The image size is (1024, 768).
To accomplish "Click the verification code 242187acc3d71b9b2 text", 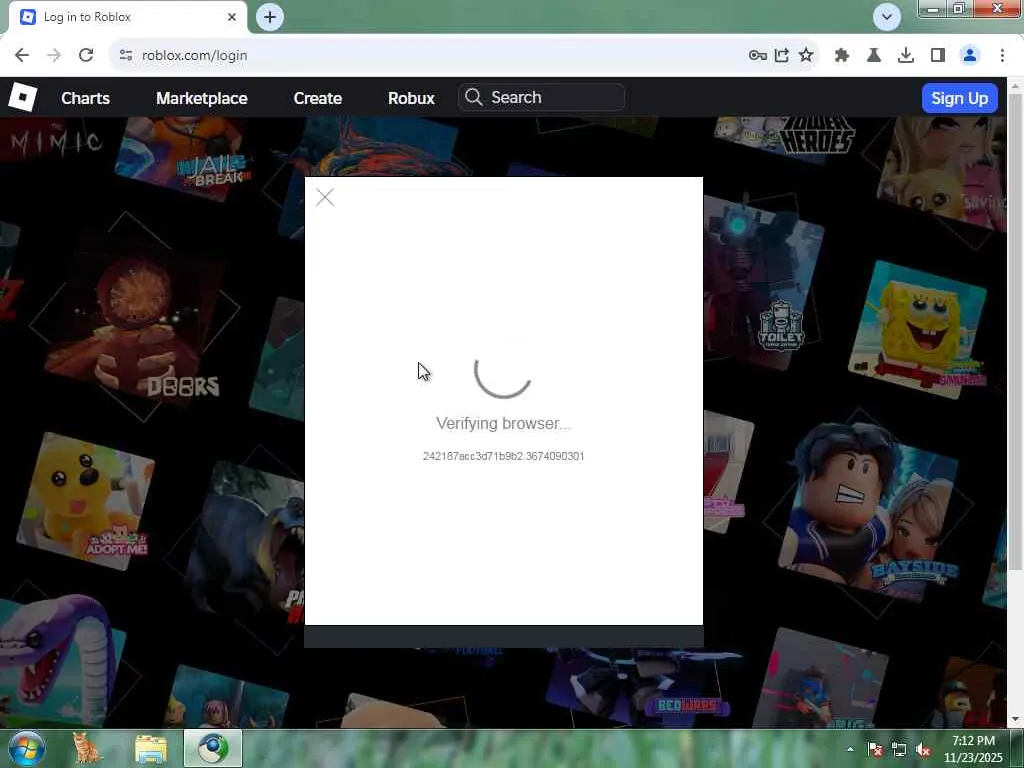I will 504,456.
